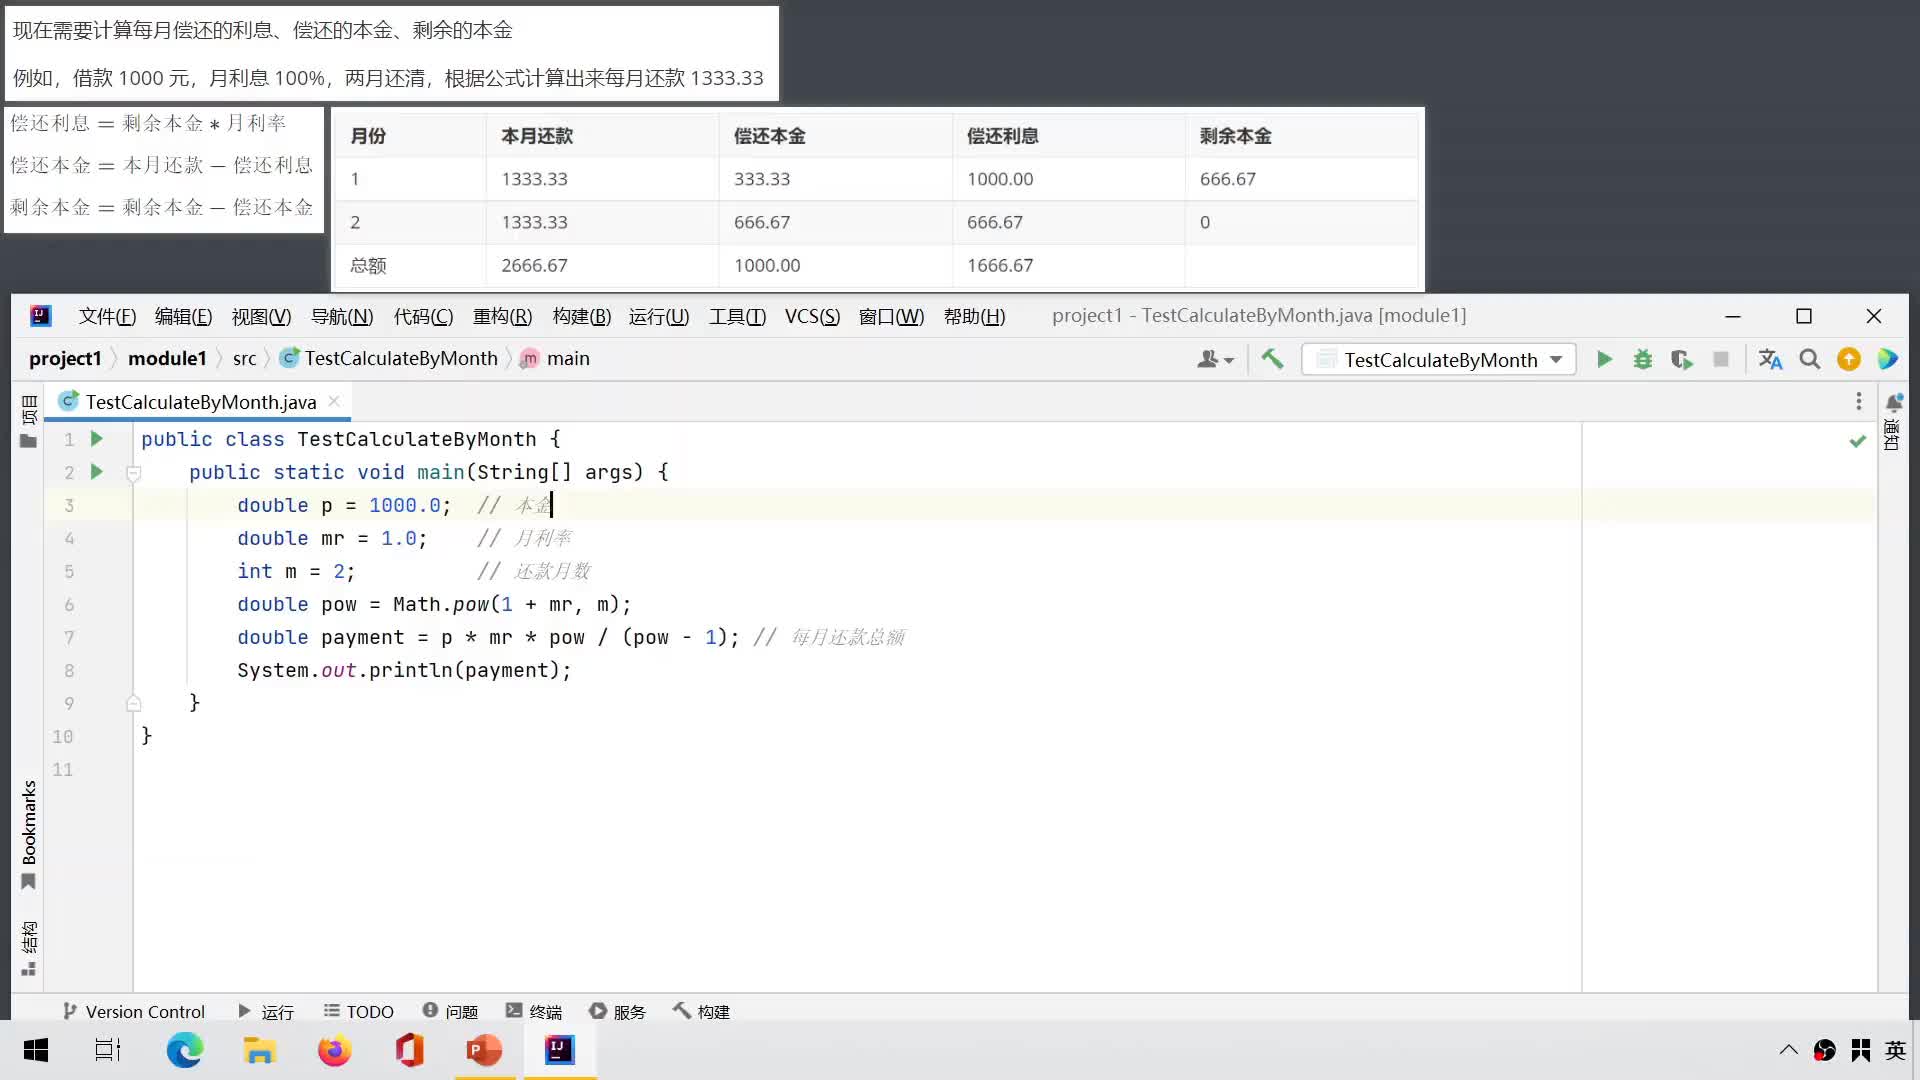The width and height of the screenshot is (1920, 1080).
Task: Click project1 in the breadcrumb bar
Action: [65, 358]
